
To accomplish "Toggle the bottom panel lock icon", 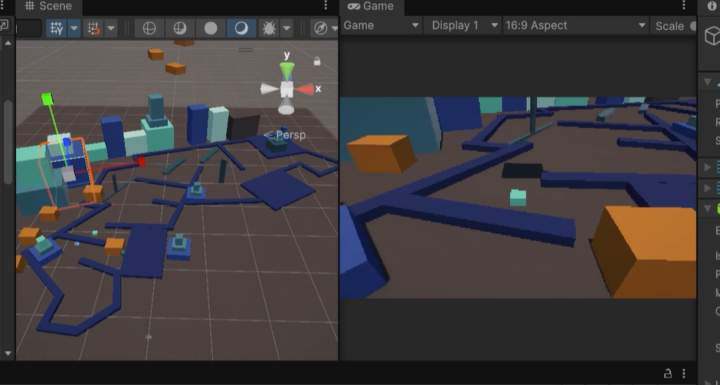I will click(x=668, y=373).
